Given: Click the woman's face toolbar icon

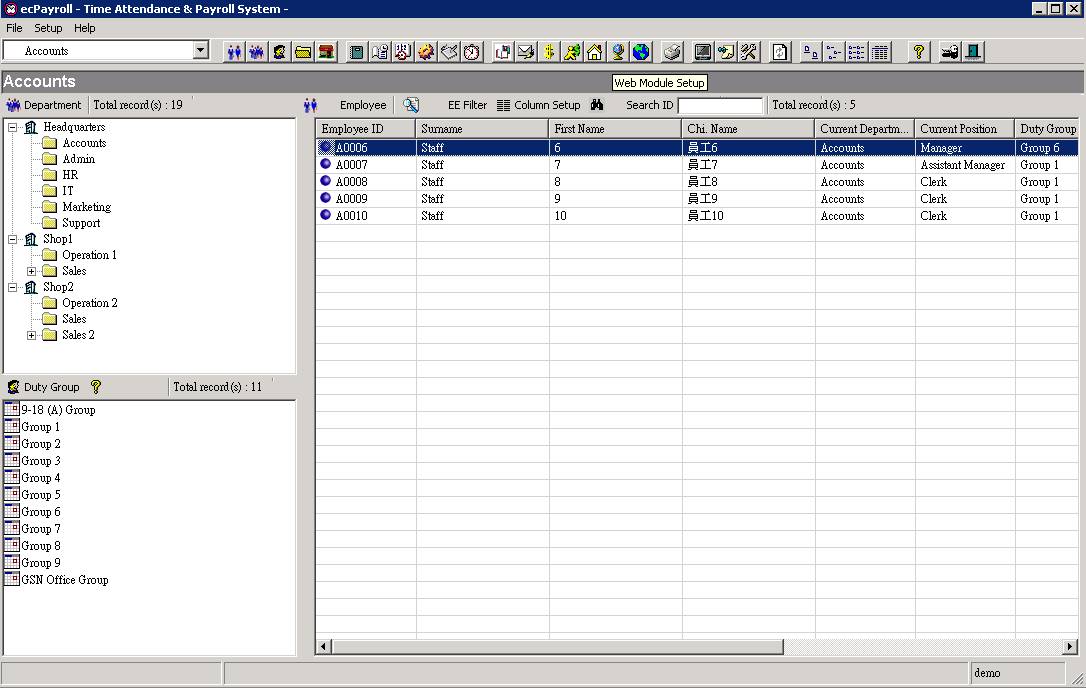Looking at the screenshot, I should [280, 52].
